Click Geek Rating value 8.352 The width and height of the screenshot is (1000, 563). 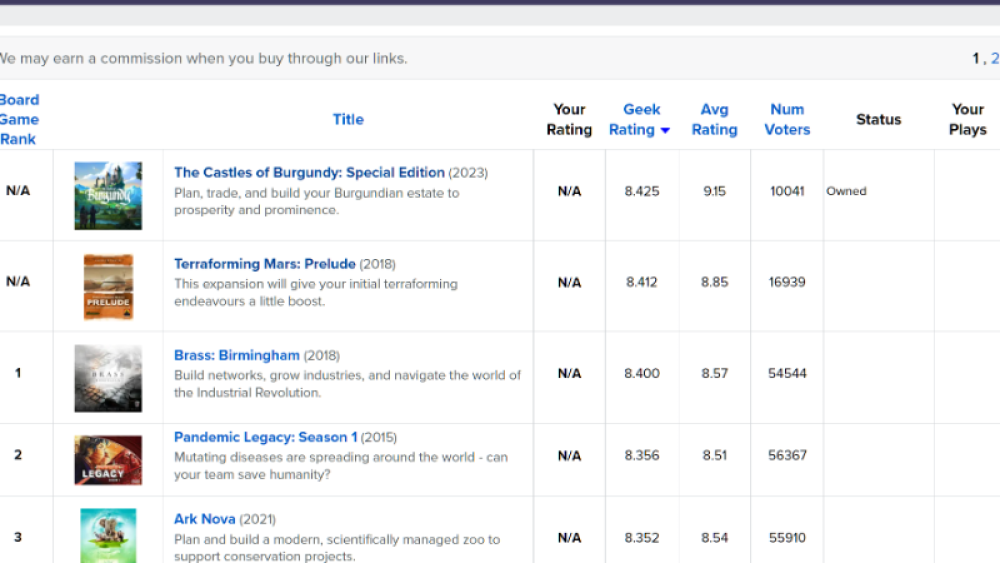(642, 537)
